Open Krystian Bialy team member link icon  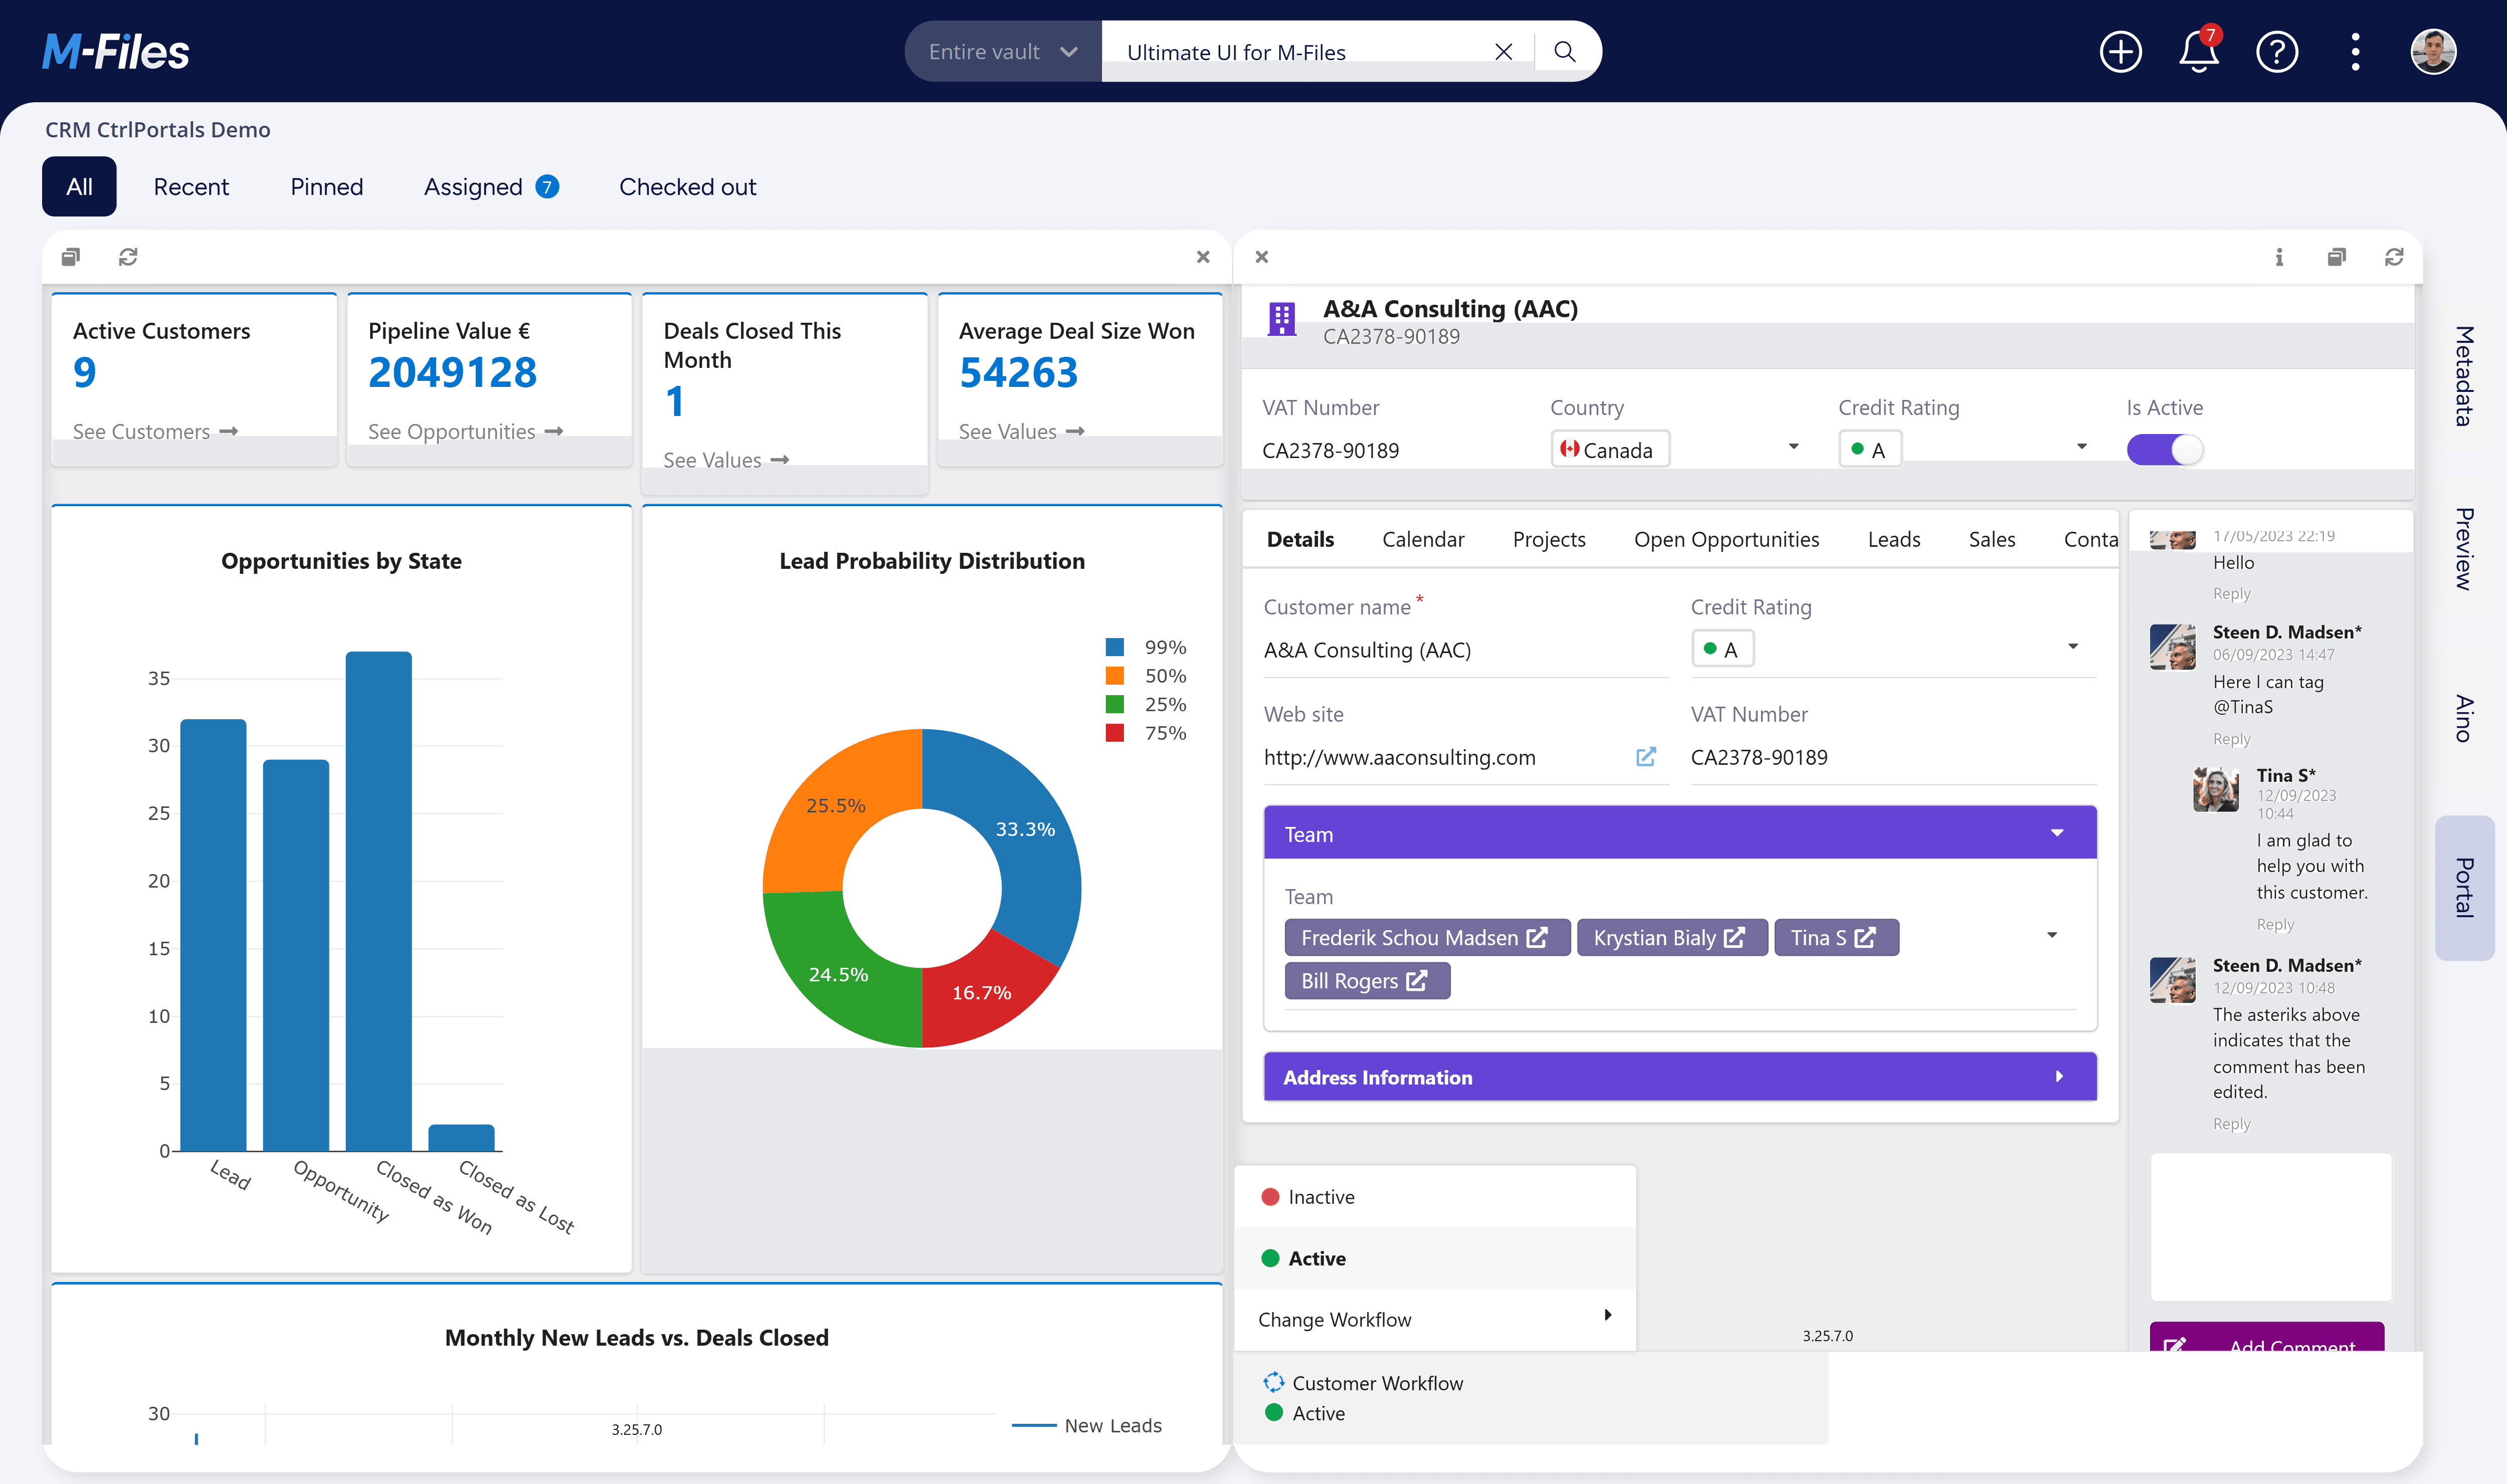pyautogui.click(x=1734, y=938)
